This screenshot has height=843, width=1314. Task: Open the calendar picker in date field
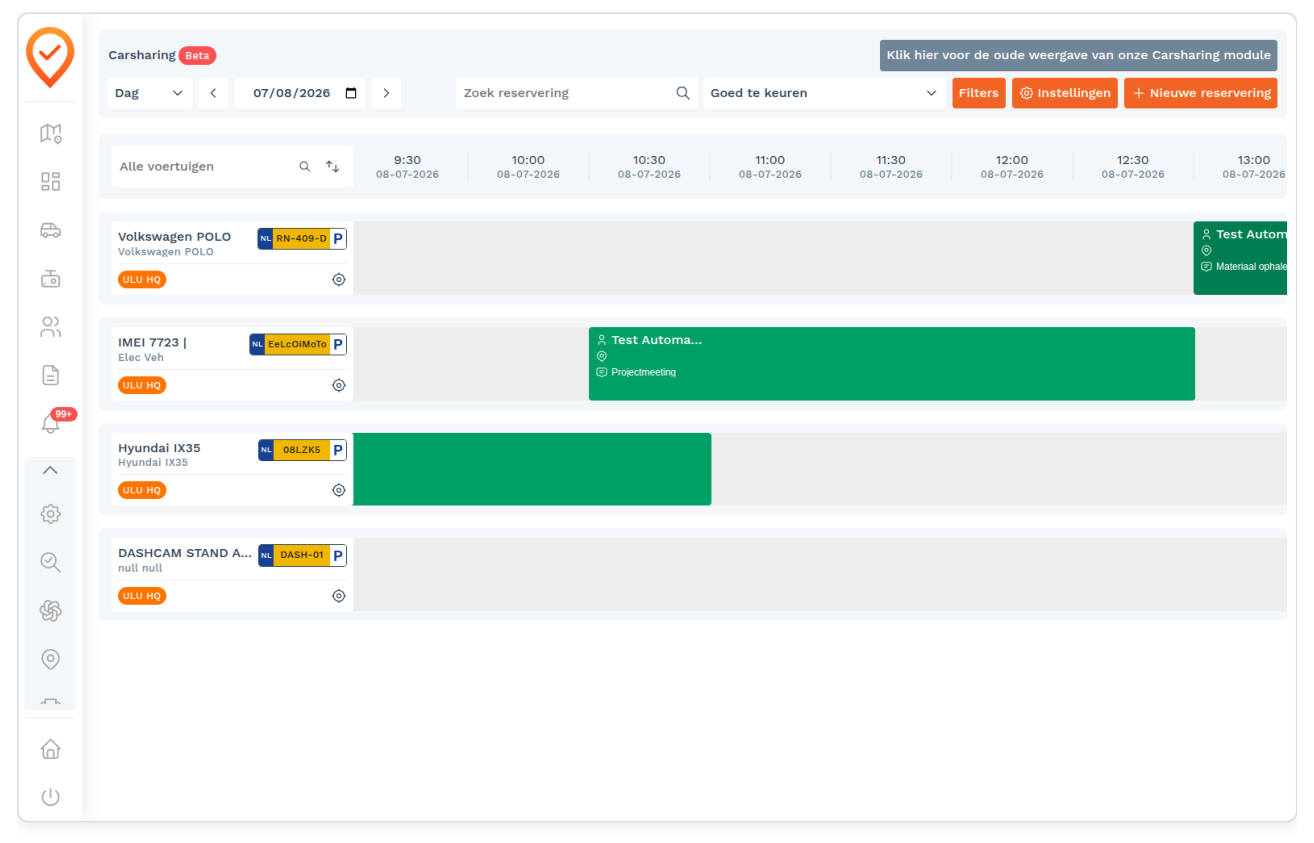click(x=351, y=93)
